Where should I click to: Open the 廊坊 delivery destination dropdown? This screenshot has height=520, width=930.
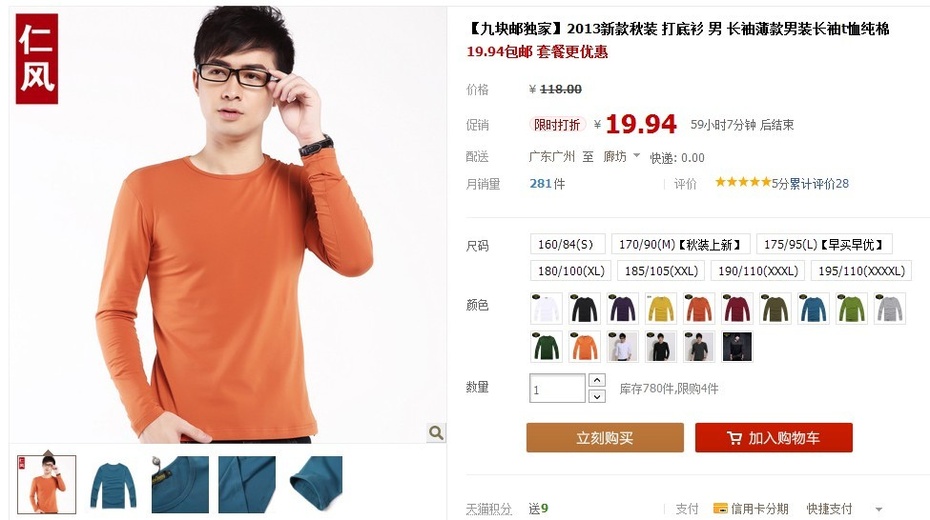[622, 157]
